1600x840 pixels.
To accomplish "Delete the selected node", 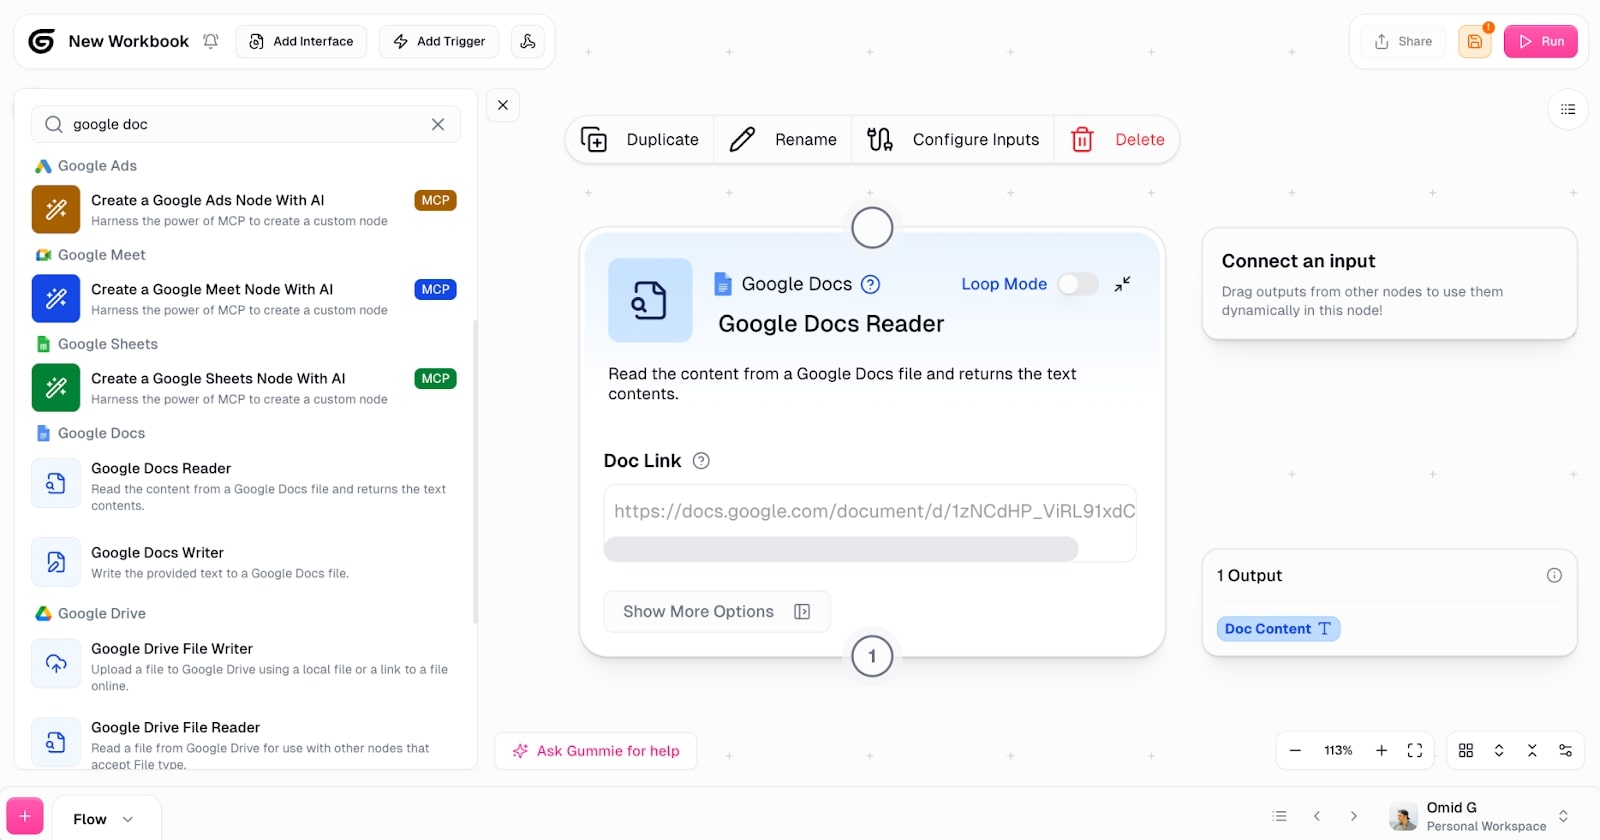I will pyautogui.click(x=1117, y=139).
